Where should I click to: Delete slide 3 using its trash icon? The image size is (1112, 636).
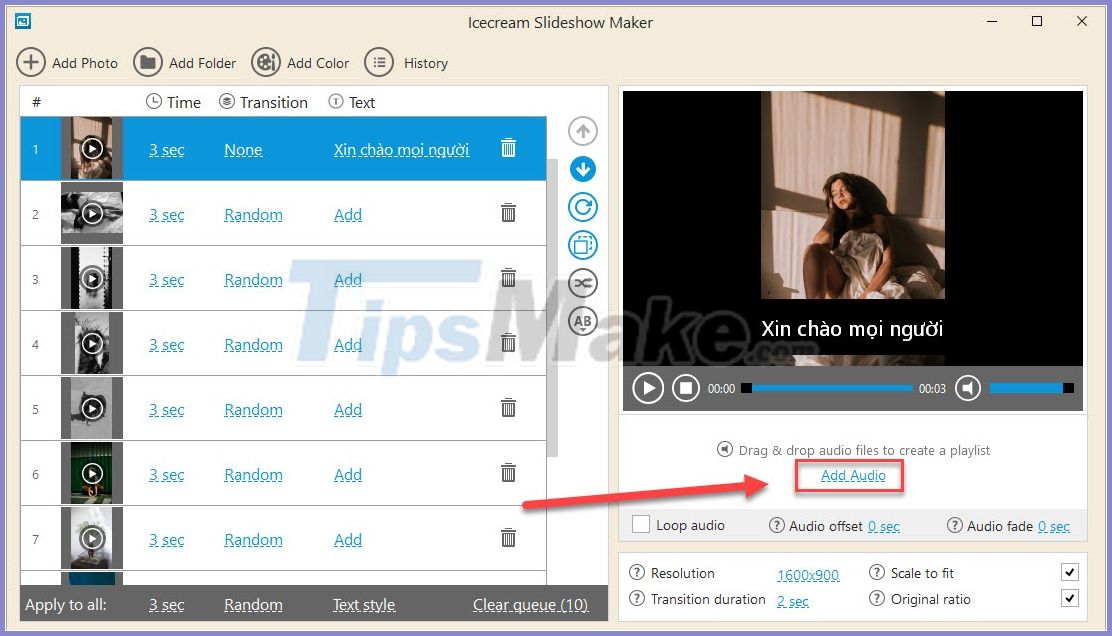(x=508, y=279)
